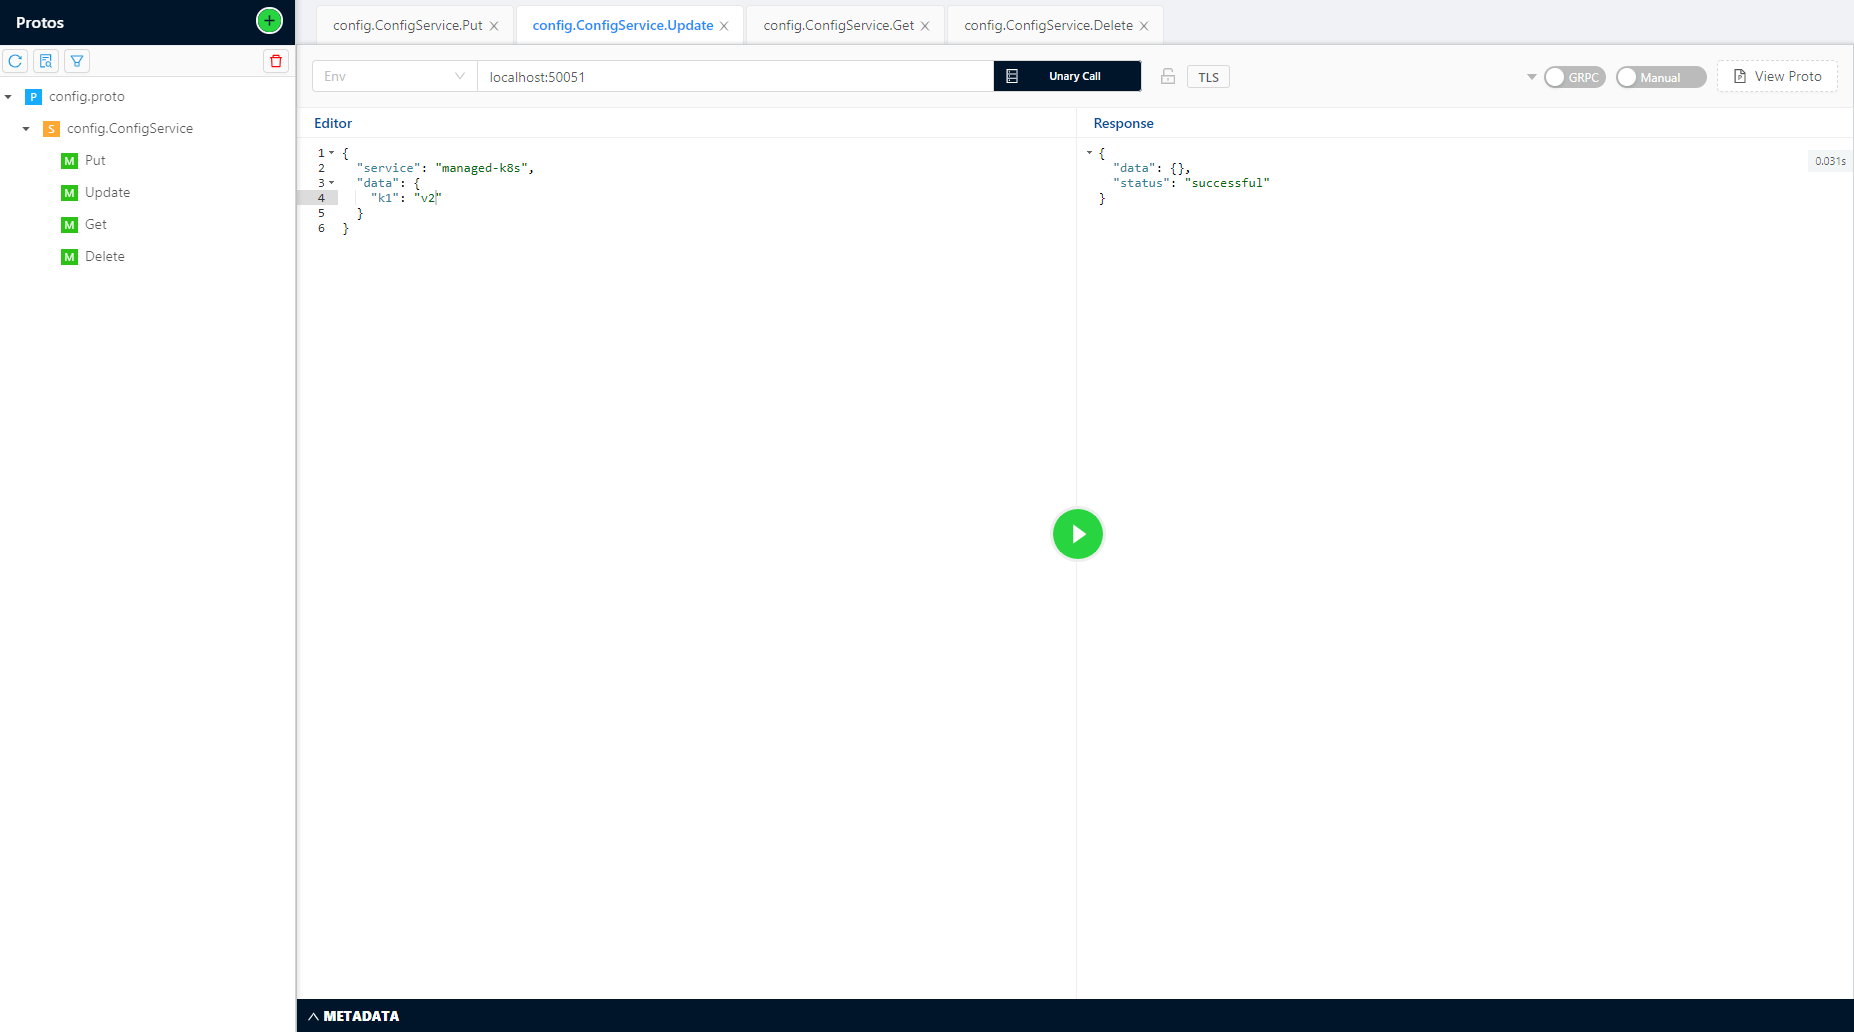
Task: Filter methods with the funnel icon
Action: 76,61
